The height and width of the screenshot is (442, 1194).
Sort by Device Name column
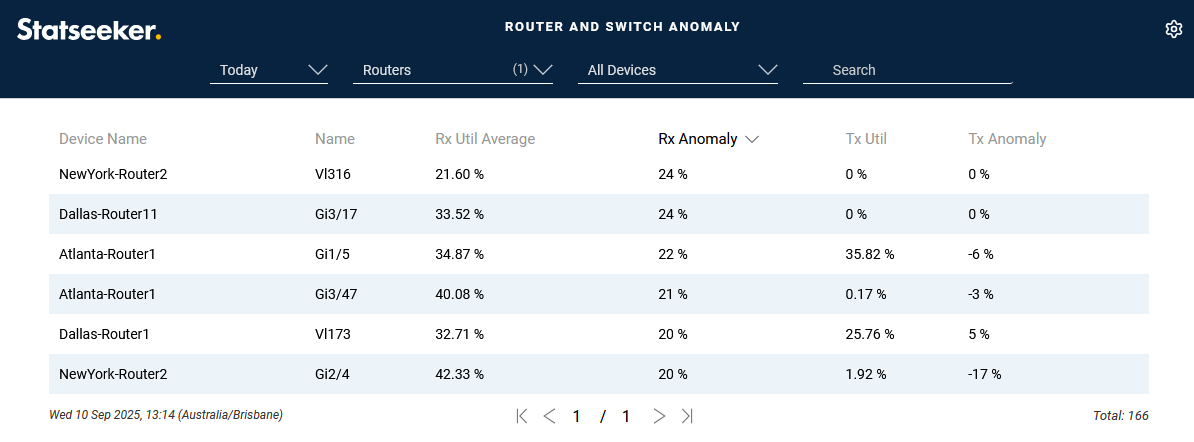pos(103,139)
